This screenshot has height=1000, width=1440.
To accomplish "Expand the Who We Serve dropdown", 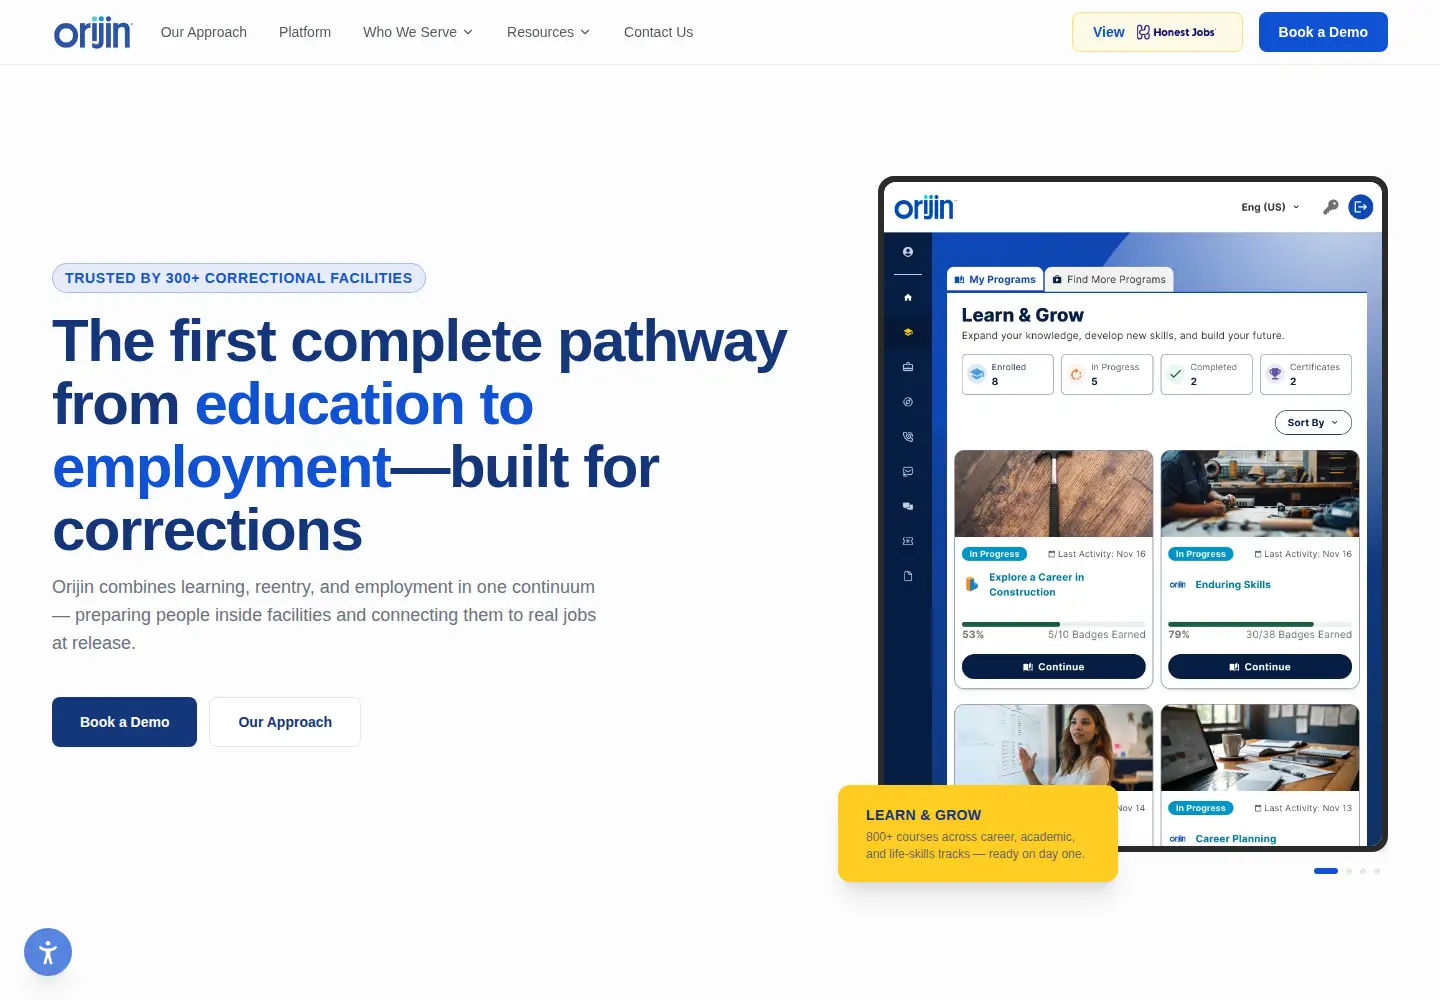I will click(418, 32).
